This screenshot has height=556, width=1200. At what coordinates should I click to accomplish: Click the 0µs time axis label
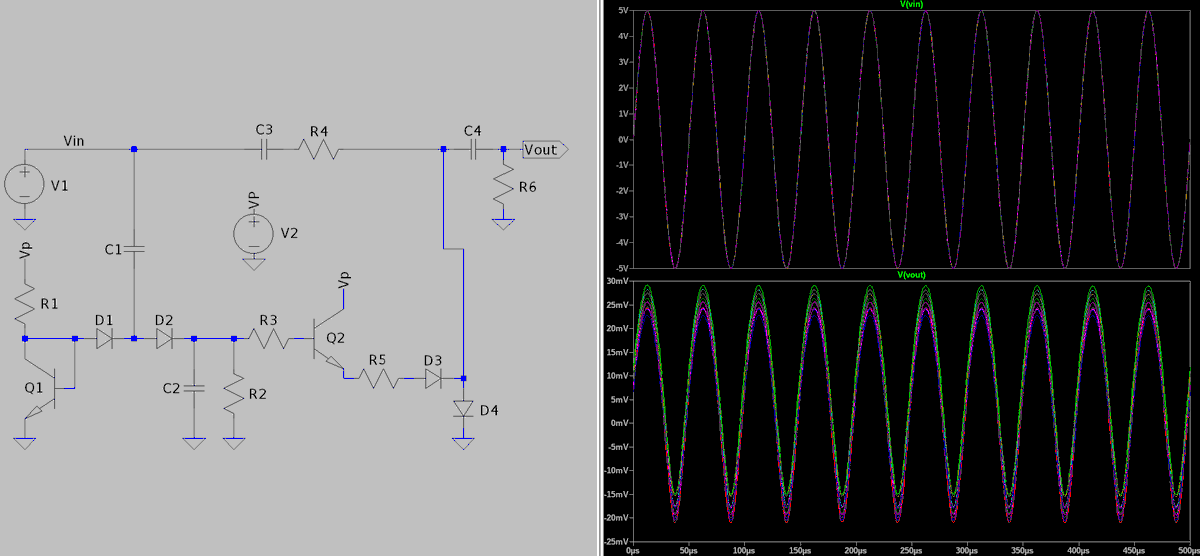click(632, 550)
